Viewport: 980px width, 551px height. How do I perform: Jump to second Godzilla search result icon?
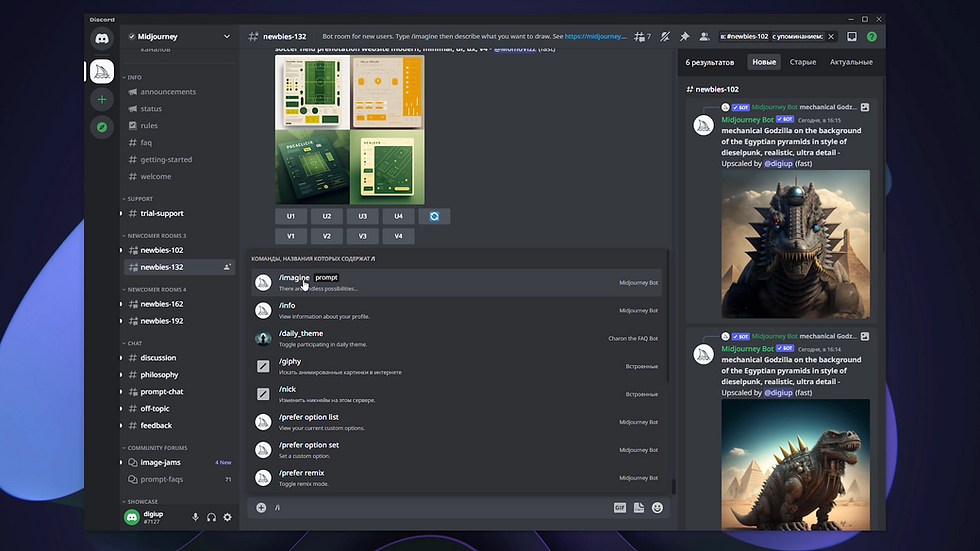click(x=865, y=336)
